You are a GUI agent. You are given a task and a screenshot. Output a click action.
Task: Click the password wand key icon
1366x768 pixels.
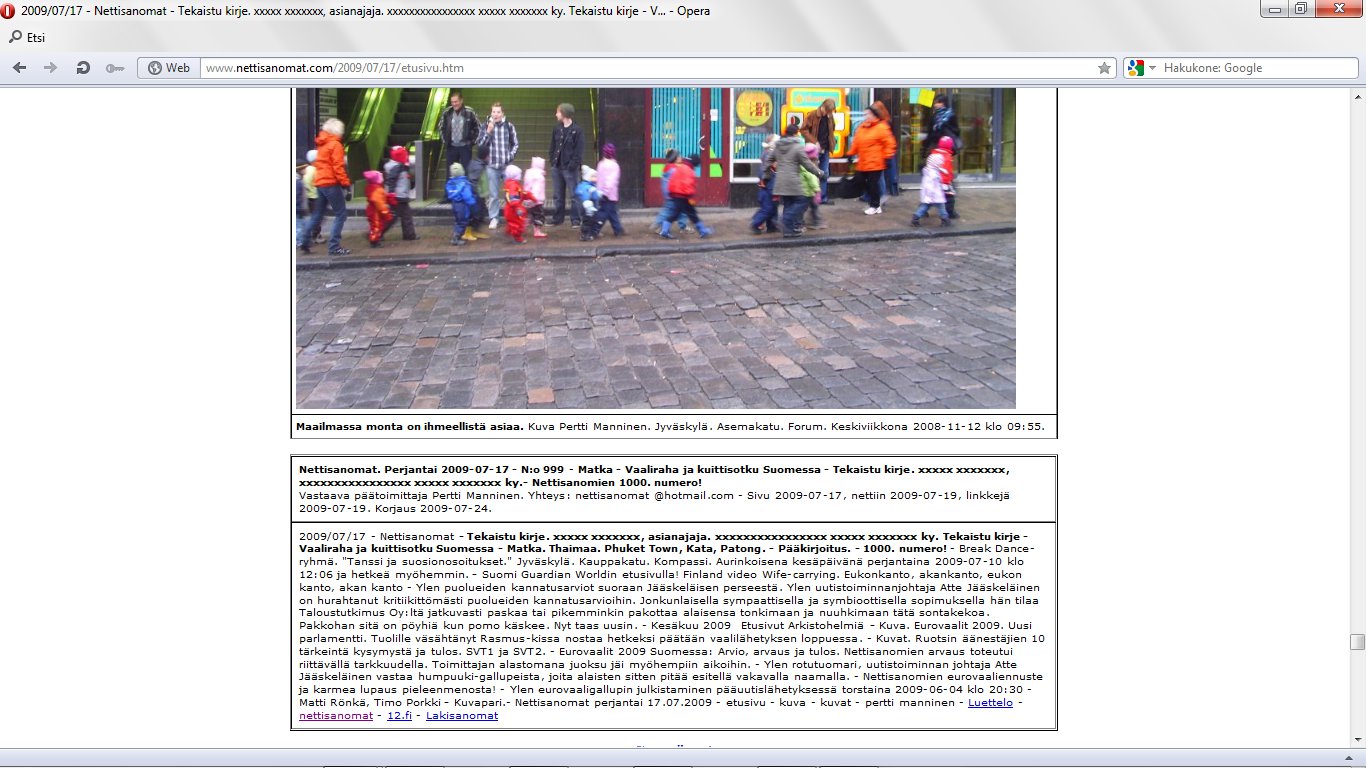click(x=114, y=68)
